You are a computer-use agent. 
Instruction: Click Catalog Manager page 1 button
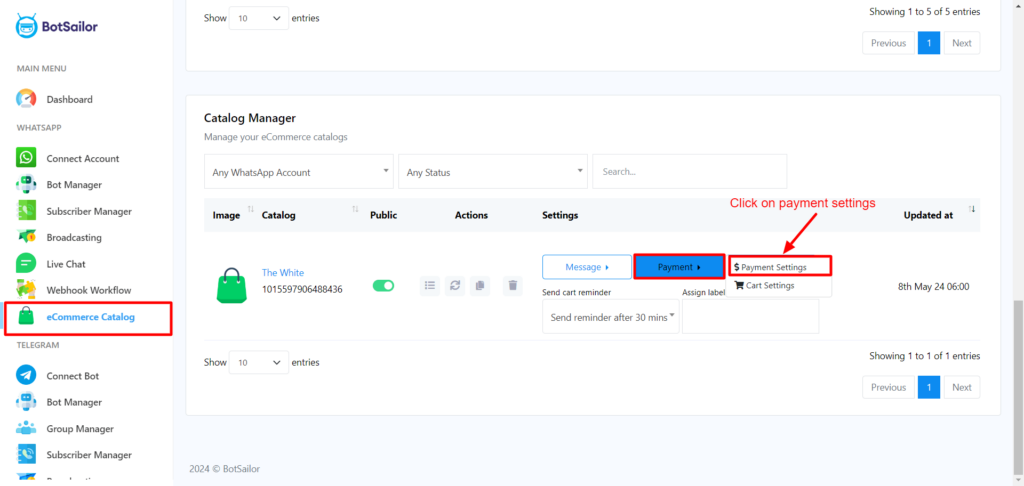(x=929, y=387)
